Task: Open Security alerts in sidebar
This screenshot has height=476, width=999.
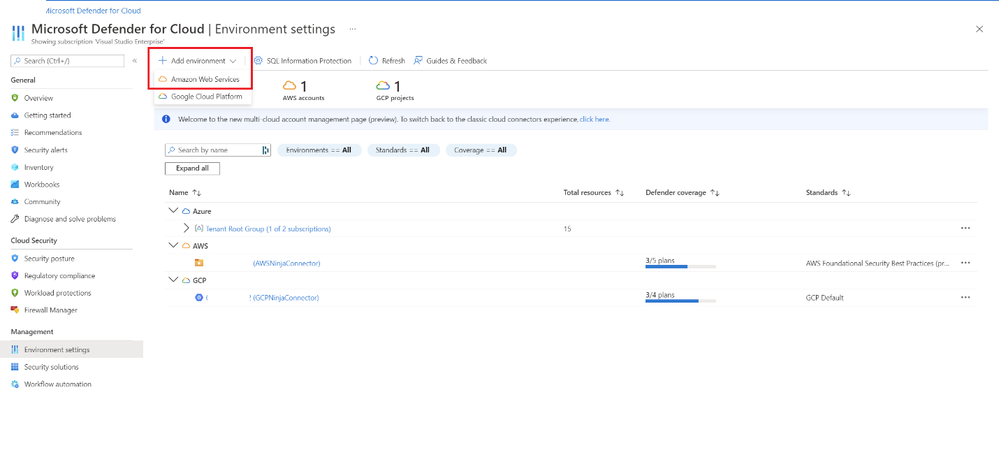Action: pos(46,150)
